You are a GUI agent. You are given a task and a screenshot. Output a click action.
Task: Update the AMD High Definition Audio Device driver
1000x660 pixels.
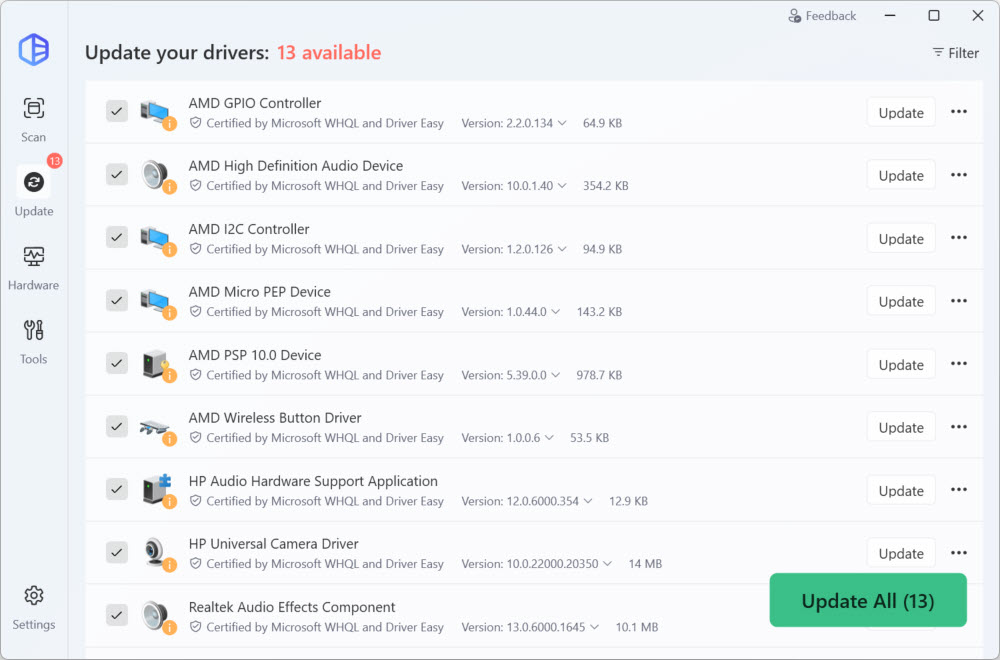[x=900, y=175]
